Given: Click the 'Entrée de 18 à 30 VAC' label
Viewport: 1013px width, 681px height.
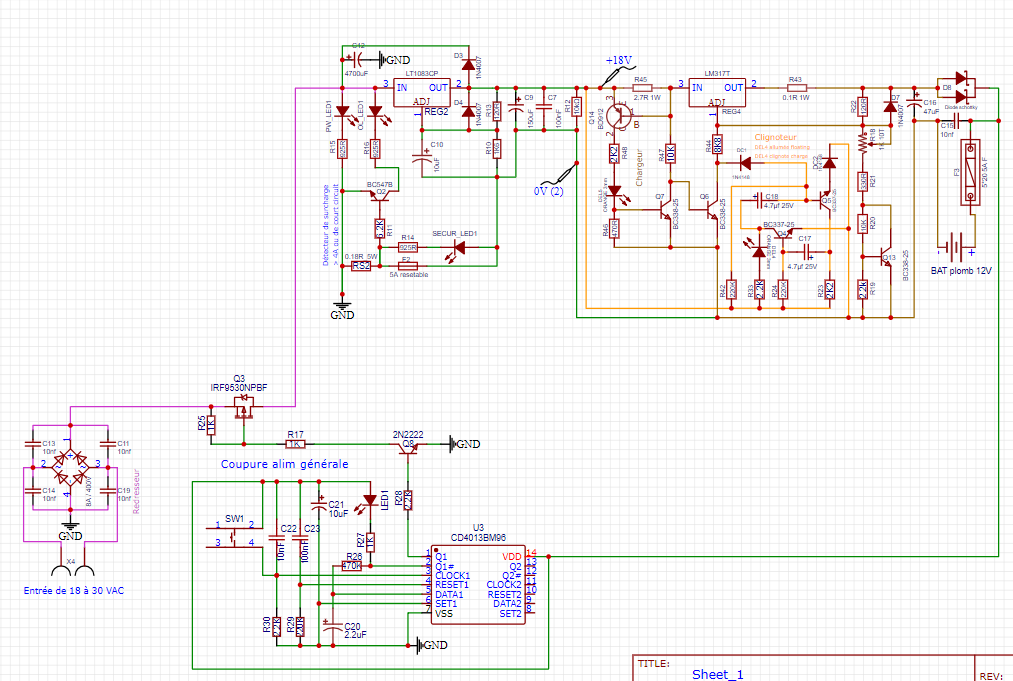Looking at the screenshot, I should [74, 591].
